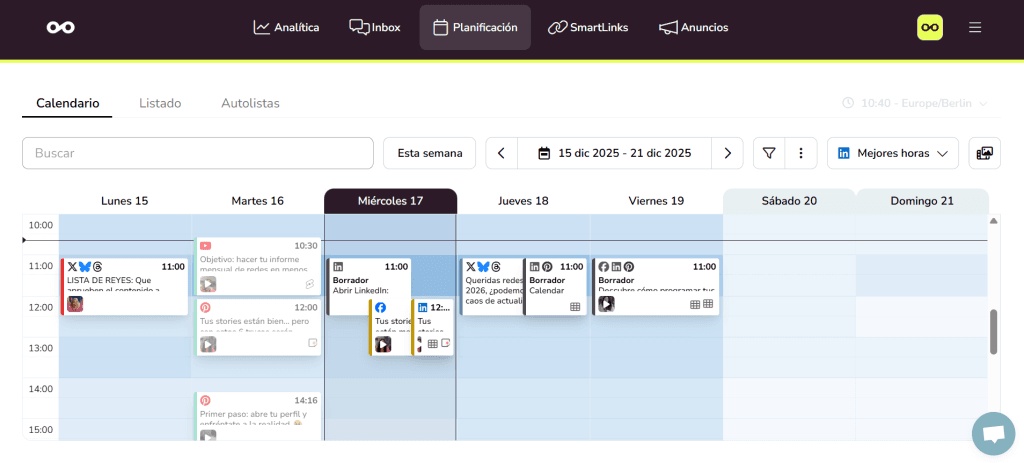Open the chat support bubble
1024x463 pixels.
(993, 433)
